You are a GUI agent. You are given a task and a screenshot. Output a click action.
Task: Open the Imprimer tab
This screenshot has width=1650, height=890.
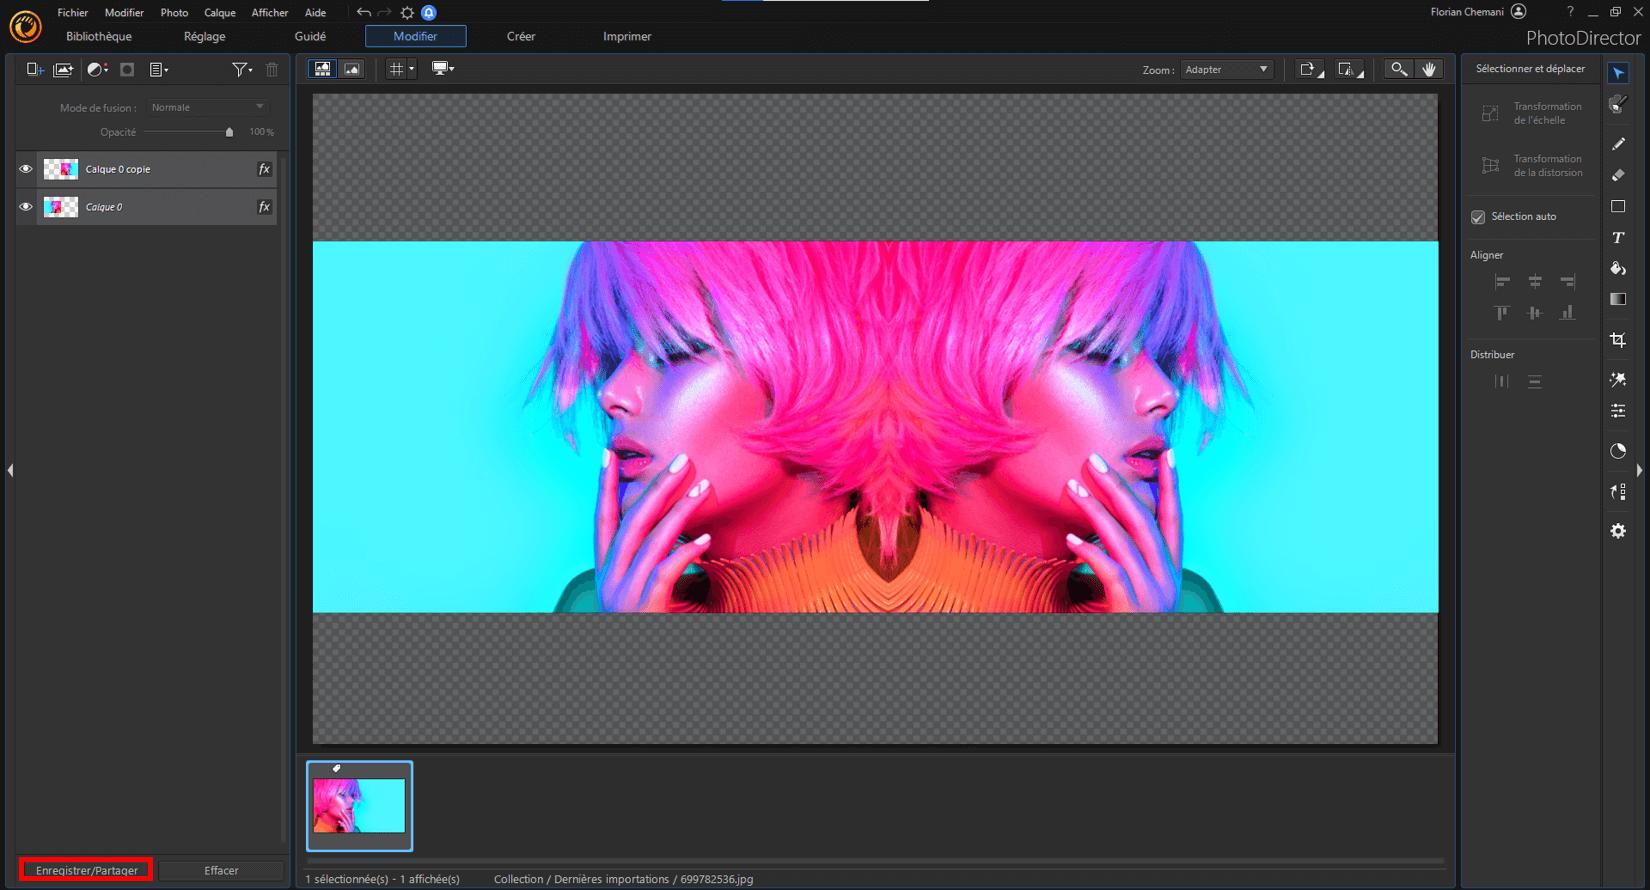(x=627, y=36)
